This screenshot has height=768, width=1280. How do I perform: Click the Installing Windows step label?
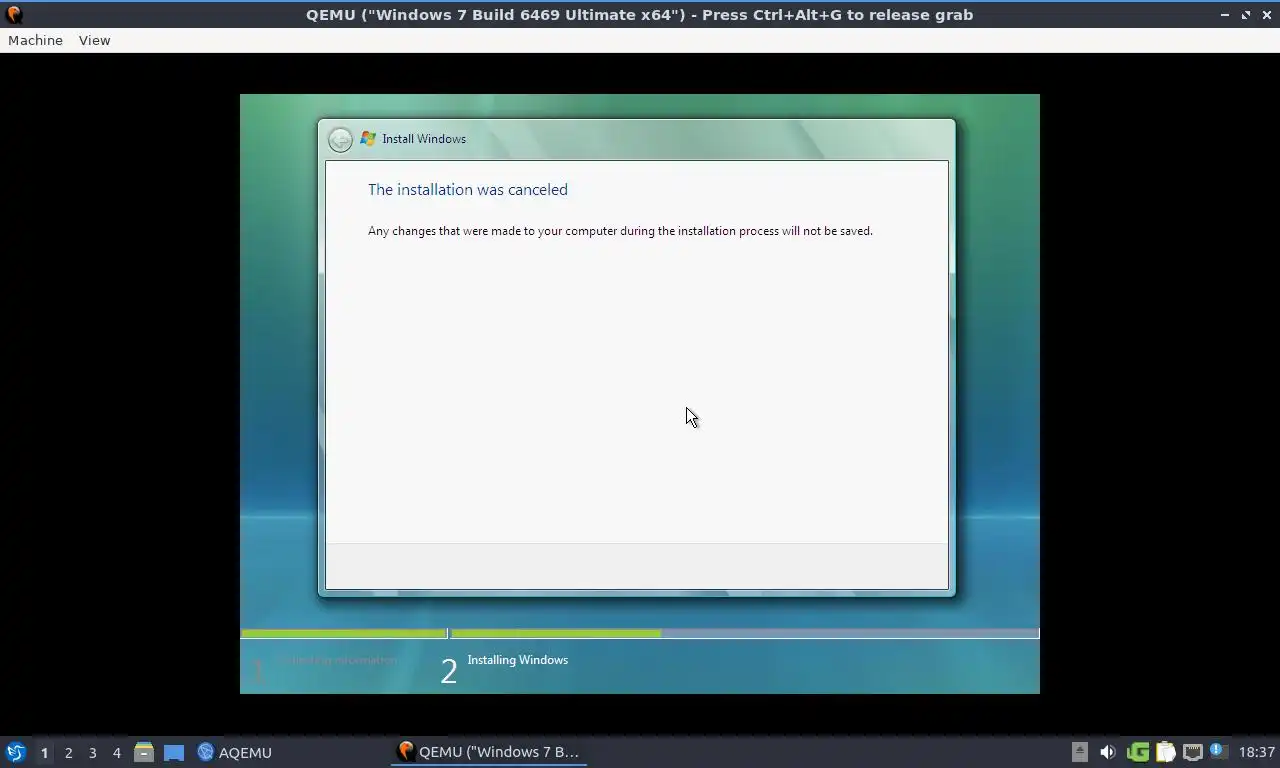(x=517, y=660)
